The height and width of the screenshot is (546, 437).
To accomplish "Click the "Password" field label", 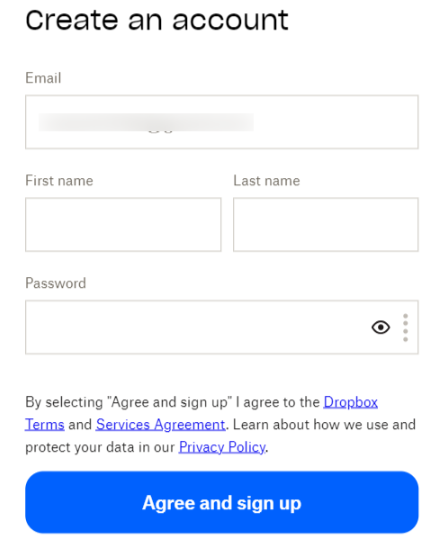I will coord(55,283).
